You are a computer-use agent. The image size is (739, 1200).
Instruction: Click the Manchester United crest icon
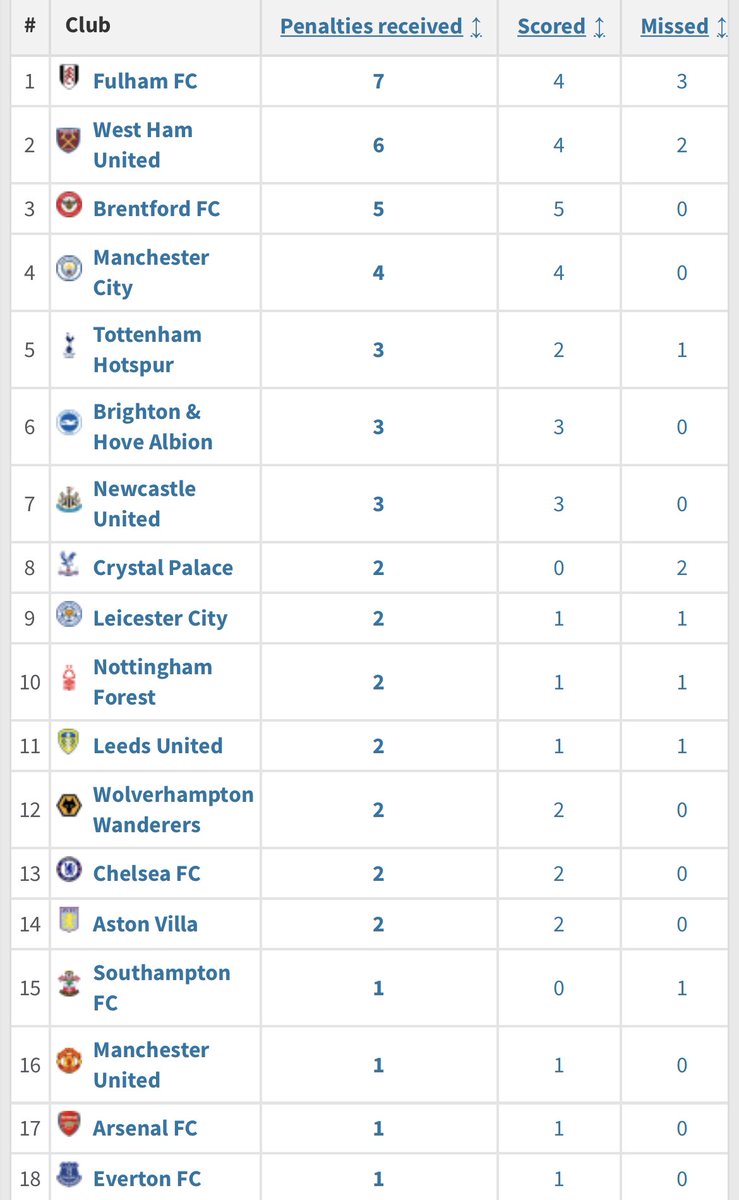click(x=69, y=1060)
